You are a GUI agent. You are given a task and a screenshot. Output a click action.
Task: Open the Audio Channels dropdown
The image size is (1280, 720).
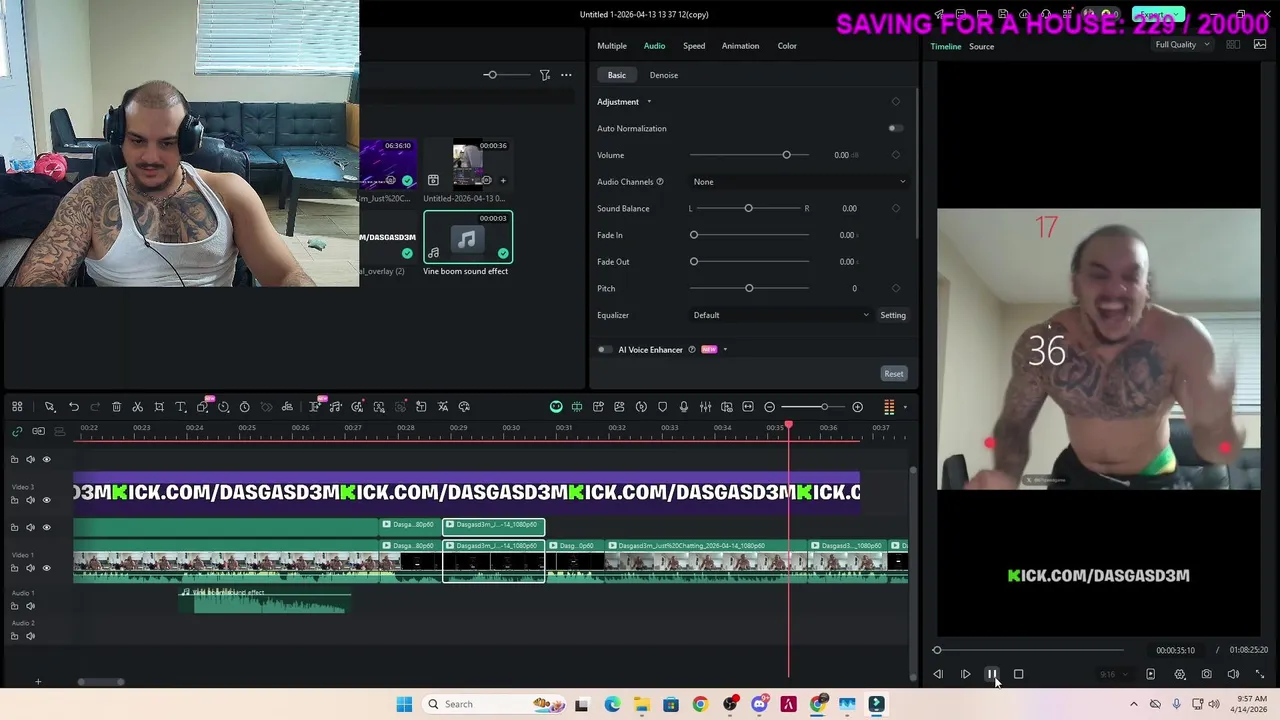799,182
